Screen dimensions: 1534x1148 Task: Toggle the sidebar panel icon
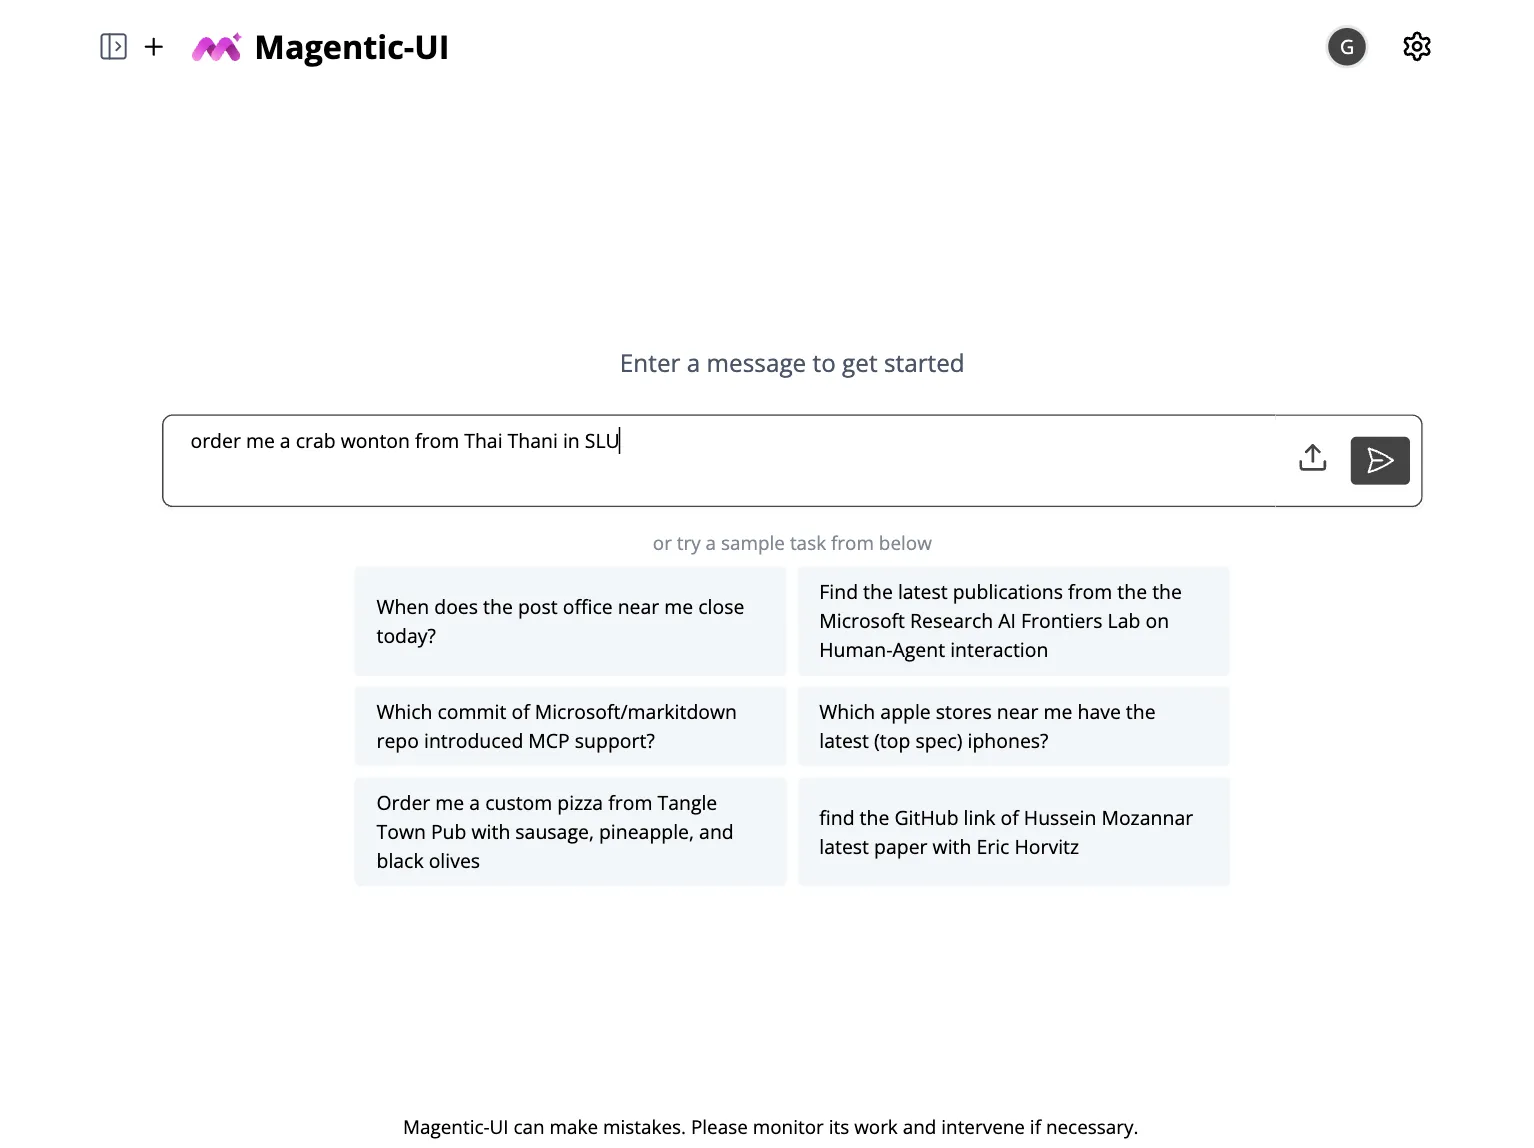114,47
